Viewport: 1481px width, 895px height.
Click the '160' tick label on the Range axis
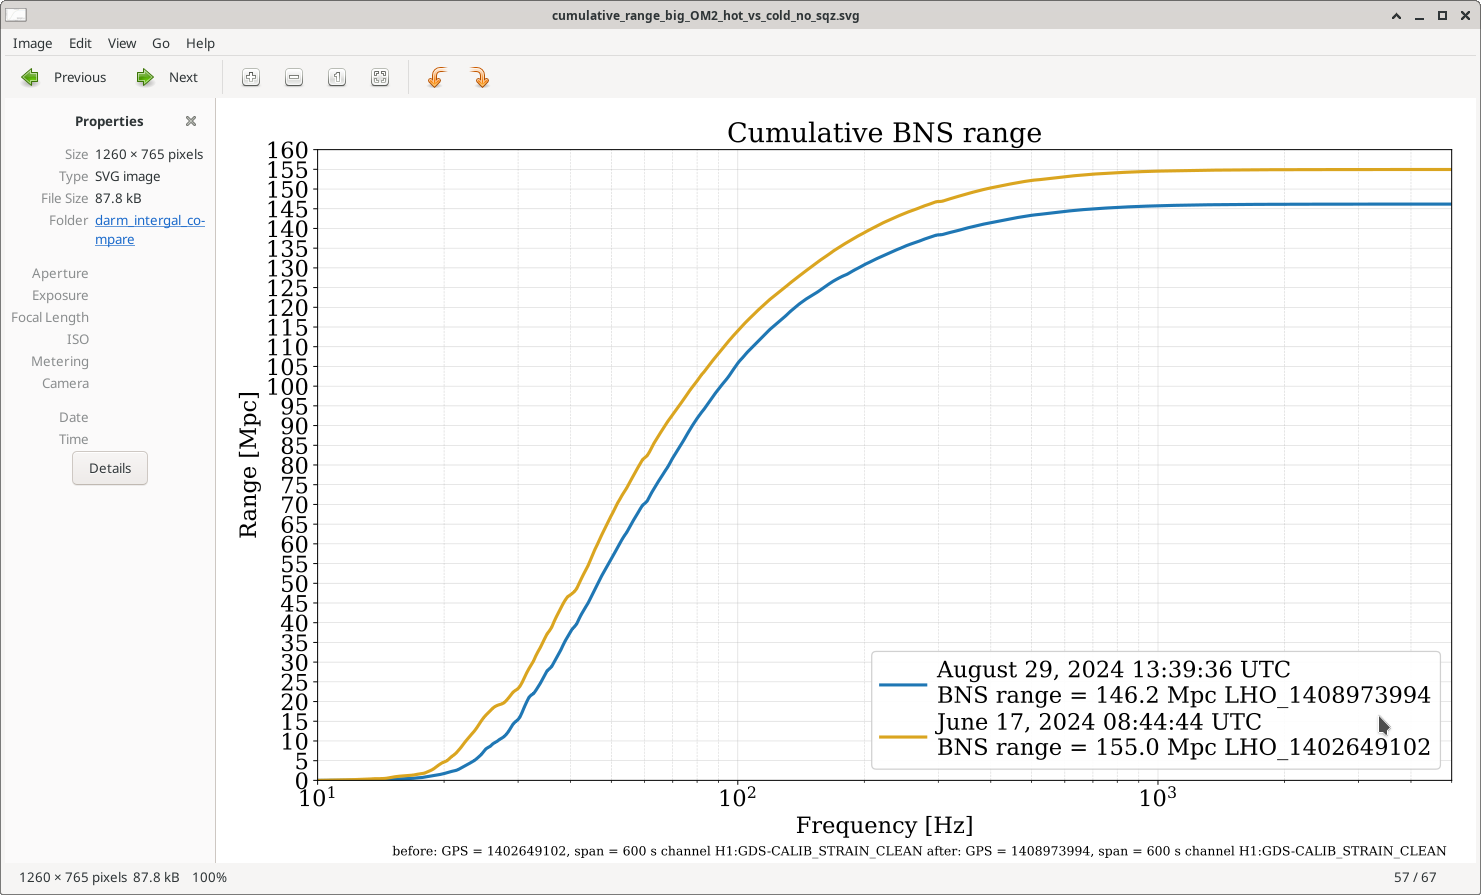(x=288, y=150)
